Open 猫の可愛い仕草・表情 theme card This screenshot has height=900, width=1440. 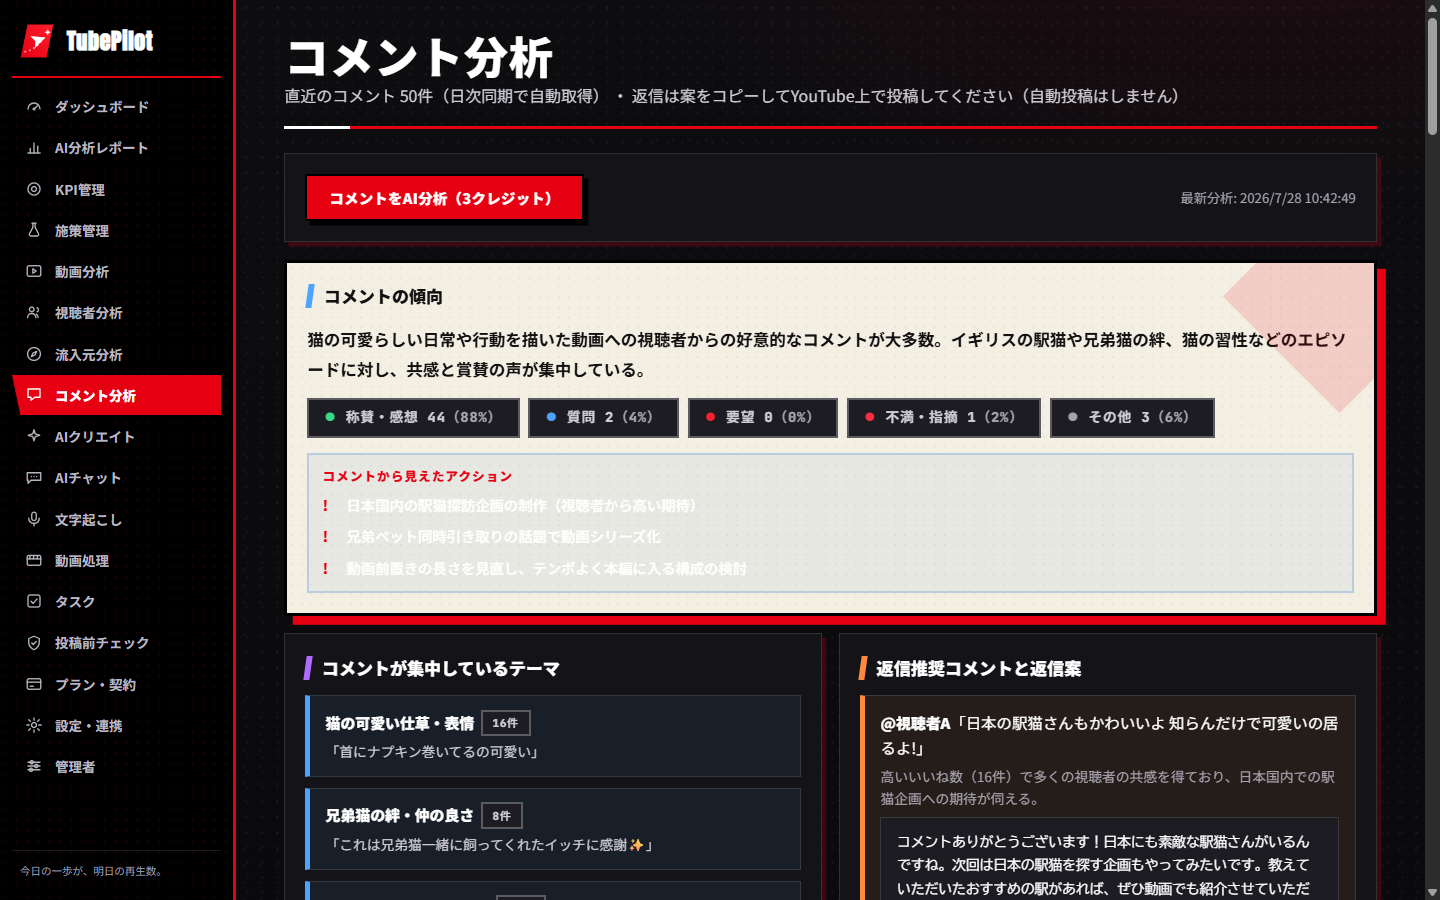(553, 736)
